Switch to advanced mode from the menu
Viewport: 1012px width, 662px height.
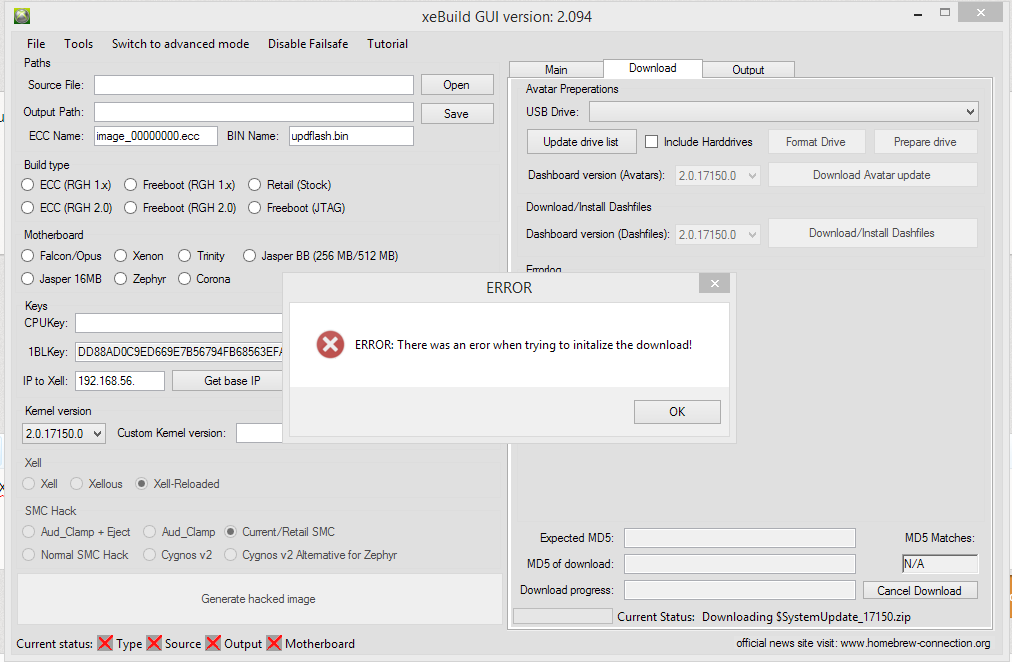(x=180, y=44)
